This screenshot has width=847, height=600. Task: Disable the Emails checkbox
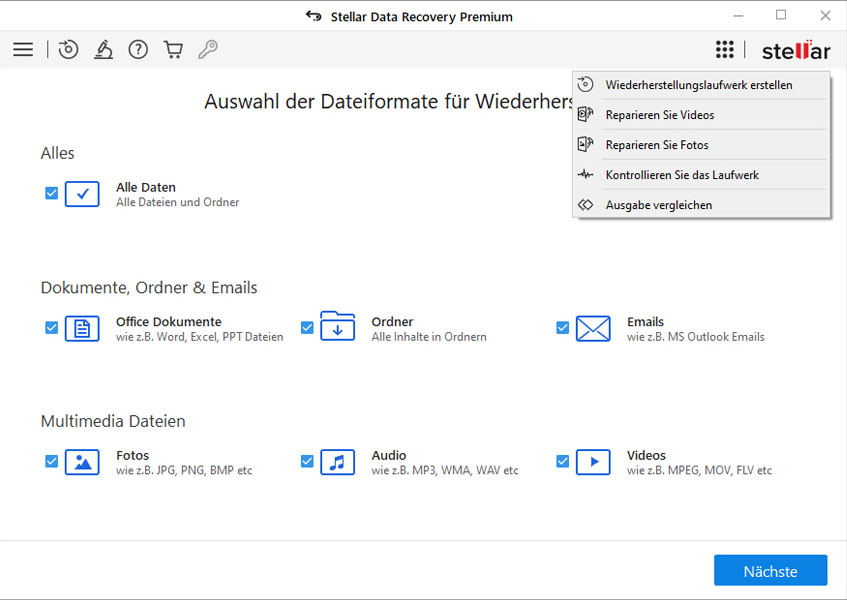click(562, 327)
